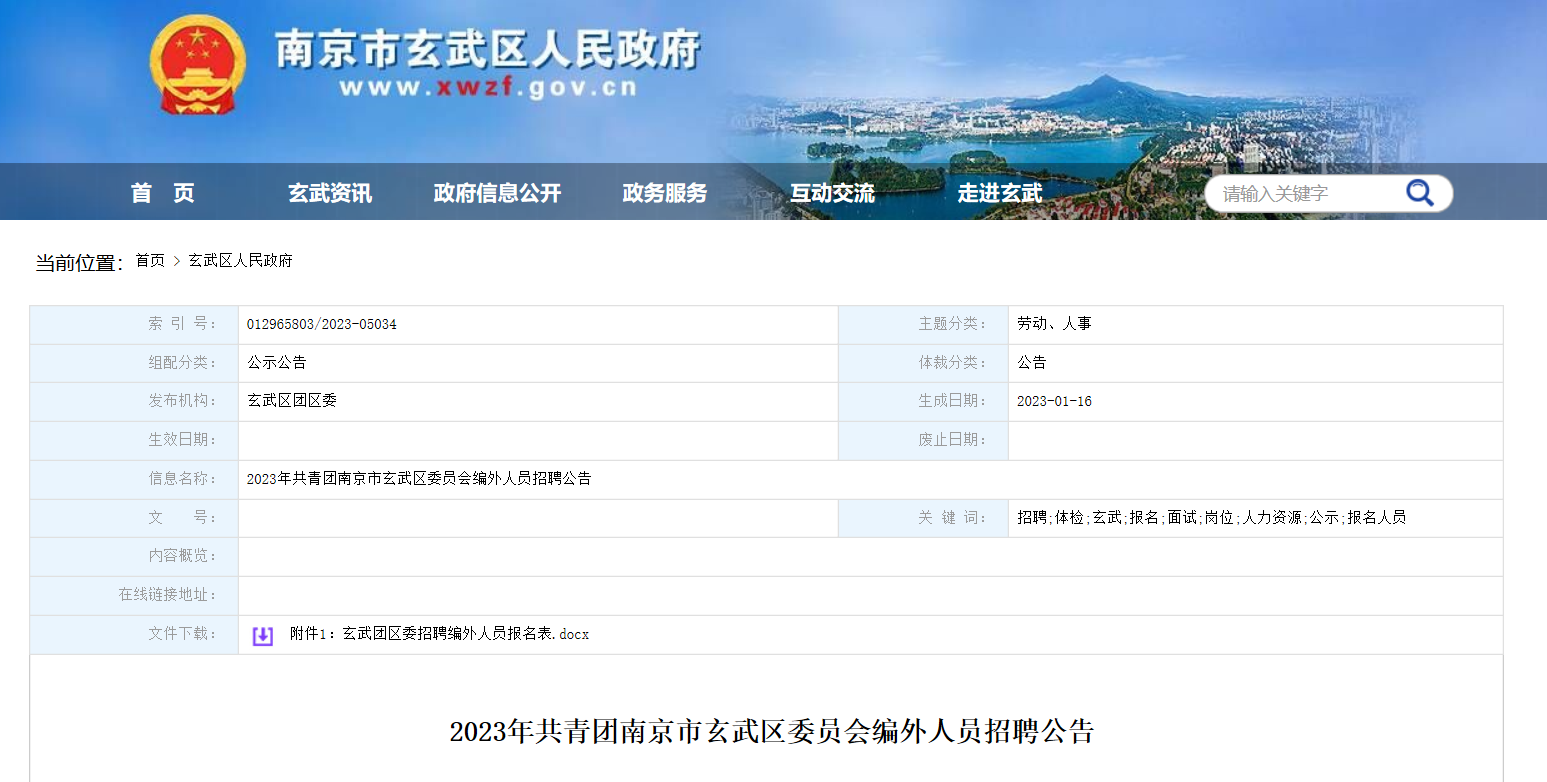This screenshot has height=782, width=1547.
Task: Click the 首页 breadcrumb link
Action: click(x=150, y=261)
